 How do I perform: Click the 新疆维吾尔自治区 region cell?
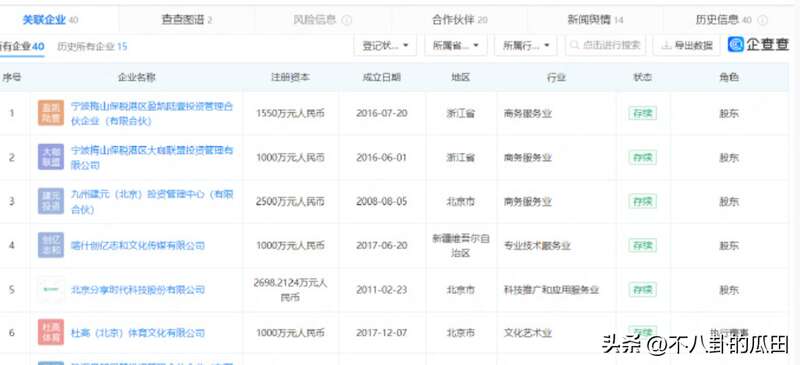(461, 246)
